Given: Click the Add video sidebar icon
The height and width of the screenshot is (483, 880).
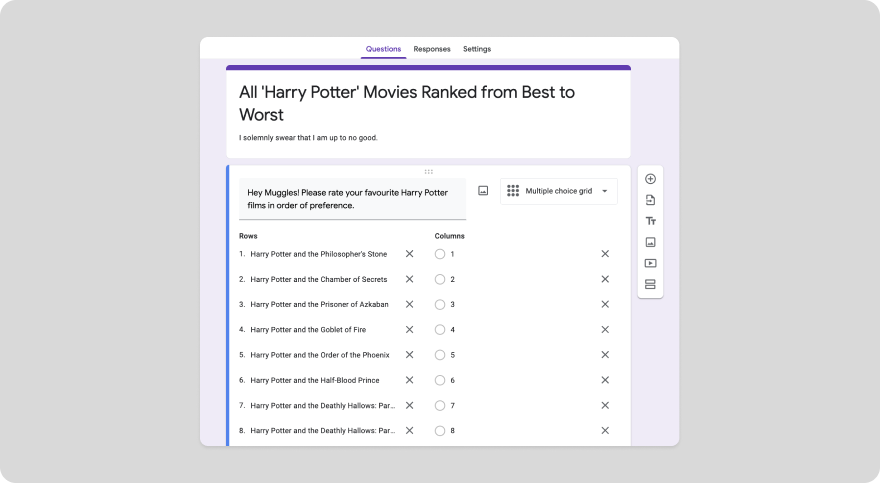Looking at the screenshot, I should [650, 263].
